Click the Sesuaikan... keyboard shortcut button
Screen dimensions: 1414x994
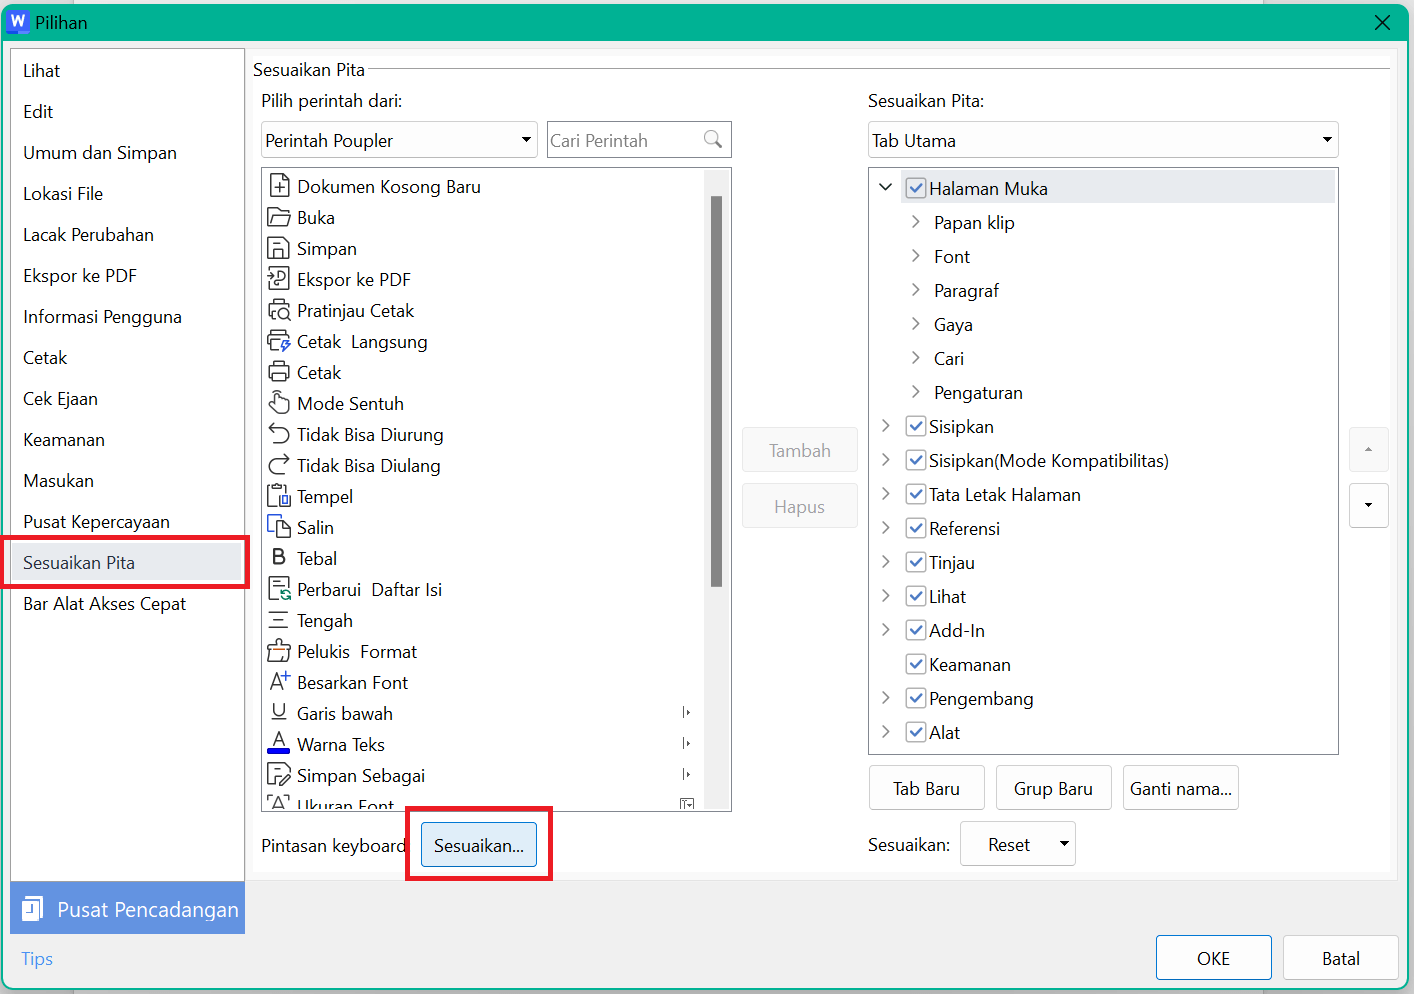click(x=478, y=846)
